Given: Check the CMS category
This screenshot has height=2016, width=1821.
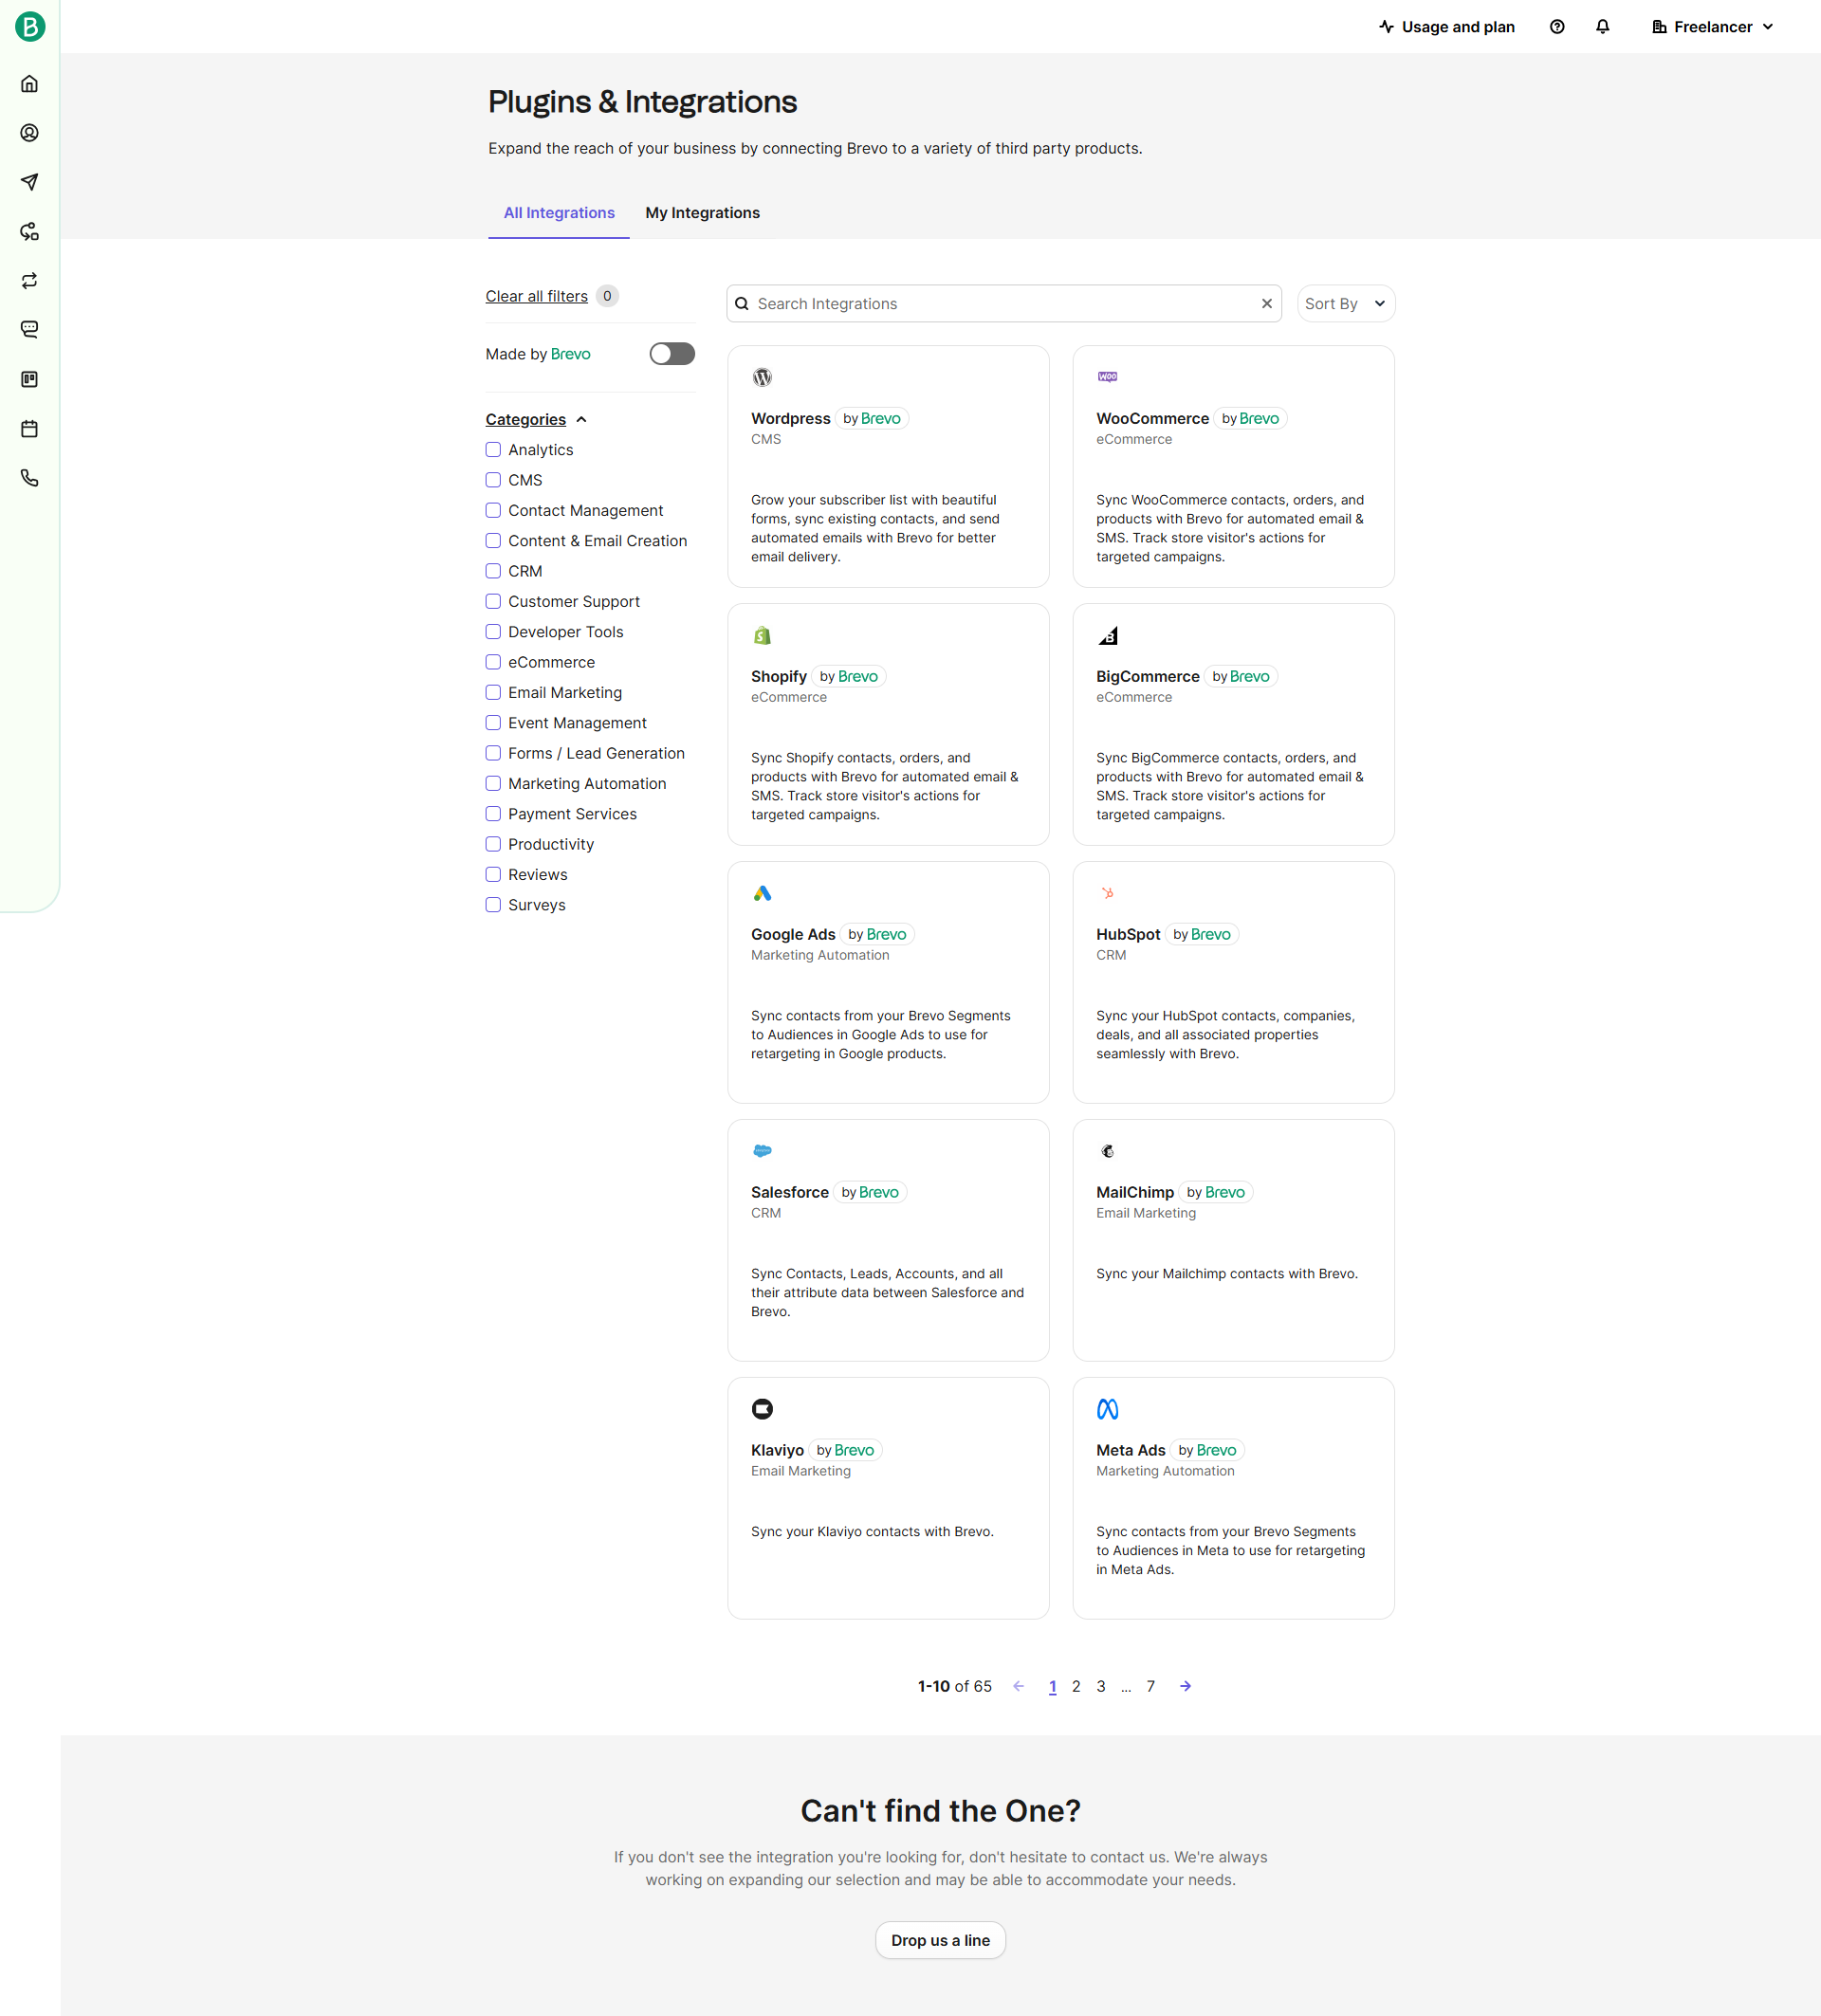Looking at the screenshot, I should pyautogui.click(x=493, y=480).
